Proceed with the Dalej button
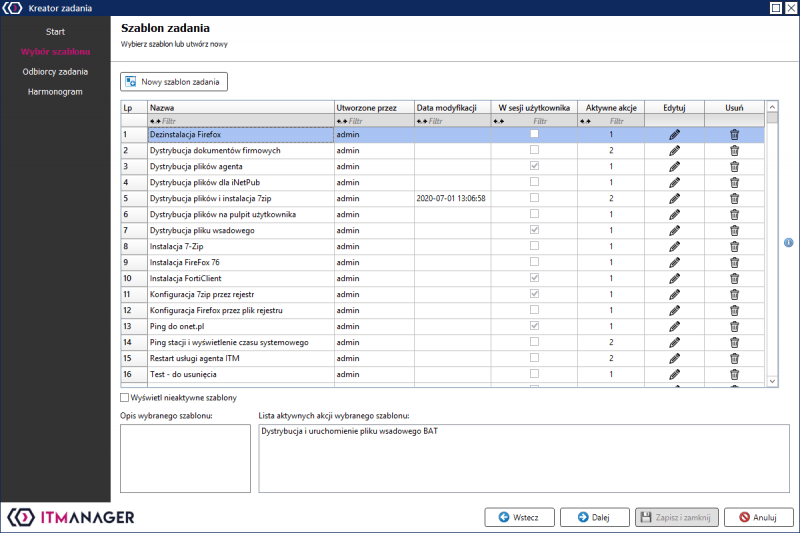 coord(594,517)
